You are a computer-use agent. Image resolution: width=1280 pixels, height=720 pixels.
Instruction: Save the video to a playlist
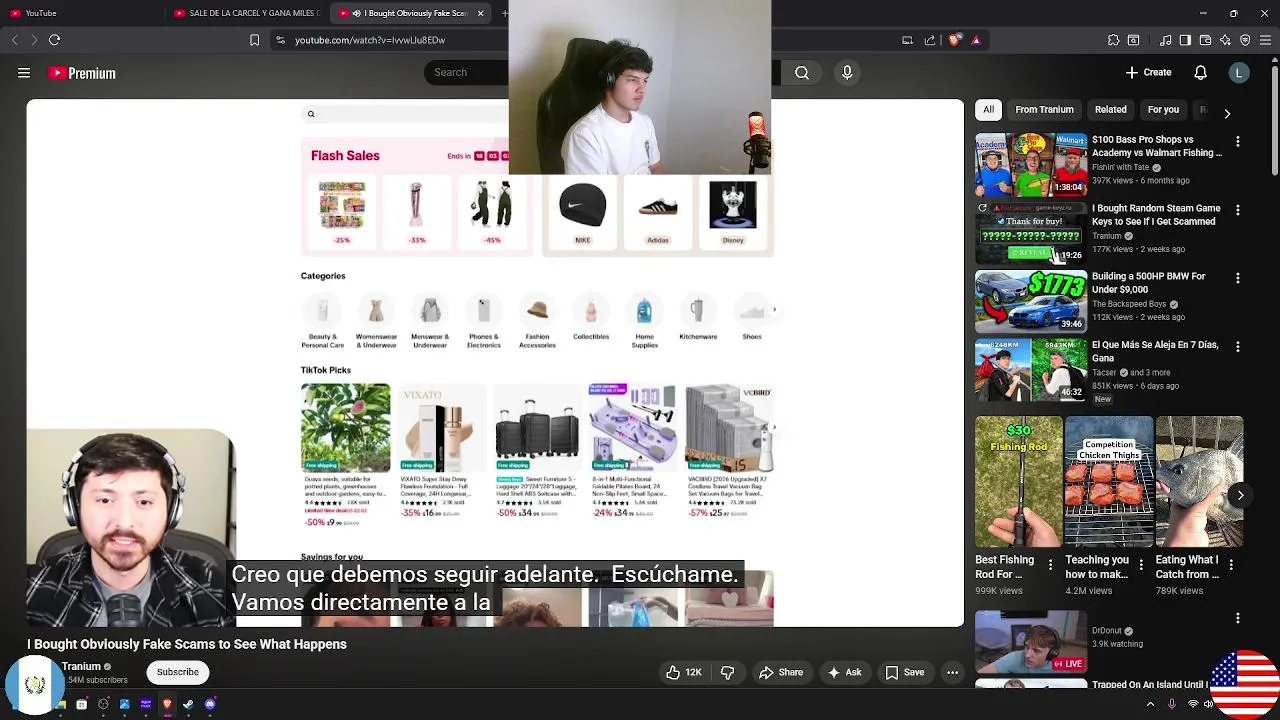coord(904,673)
